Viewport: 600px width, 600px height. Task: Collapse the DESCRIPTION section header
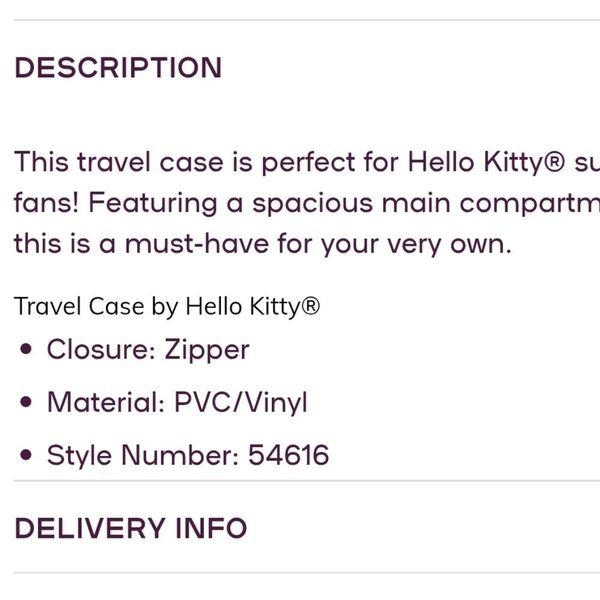pyautogui.click(x=118, y=68)
